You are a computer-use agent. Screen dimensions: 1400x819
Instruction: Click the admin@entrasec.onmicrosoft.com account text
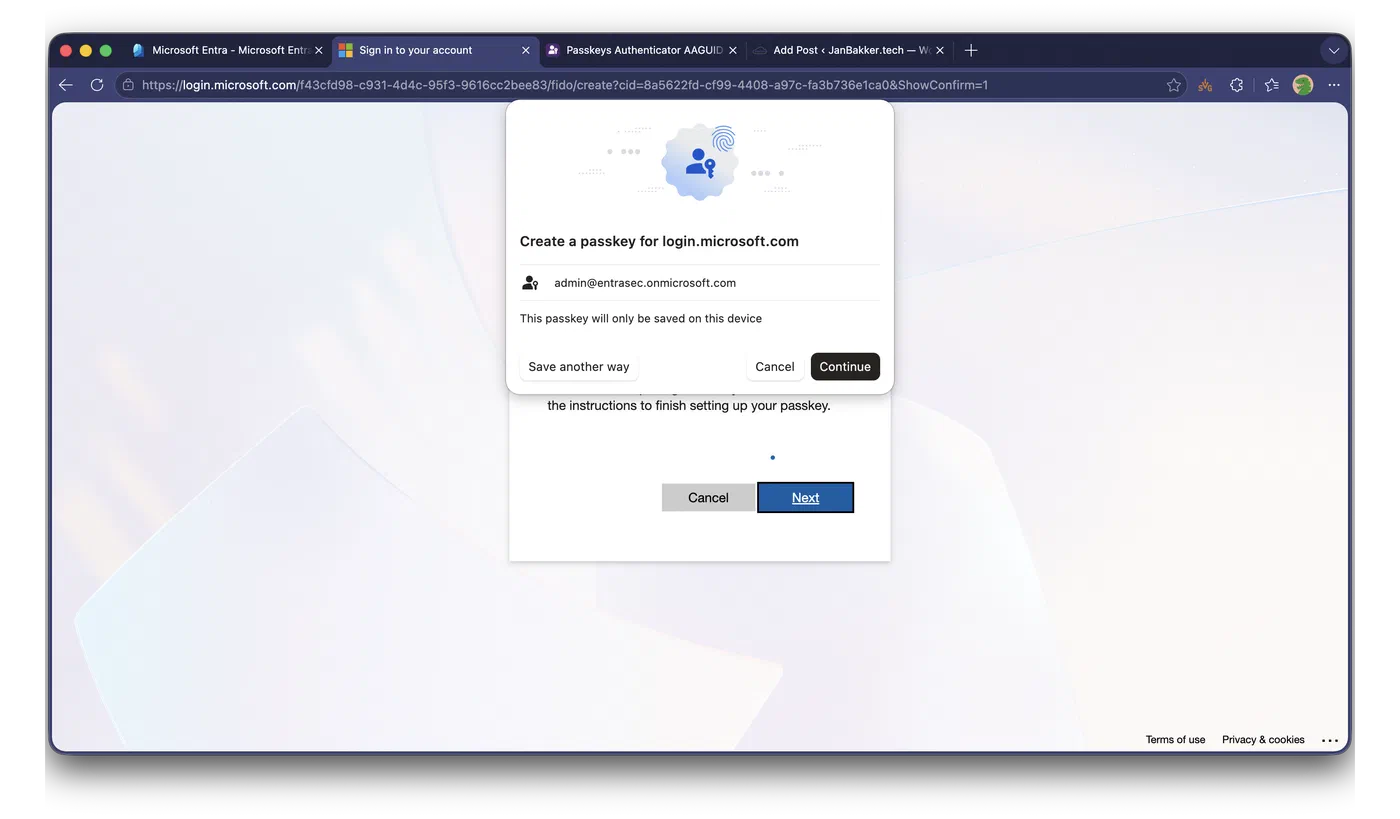(645, 283)
